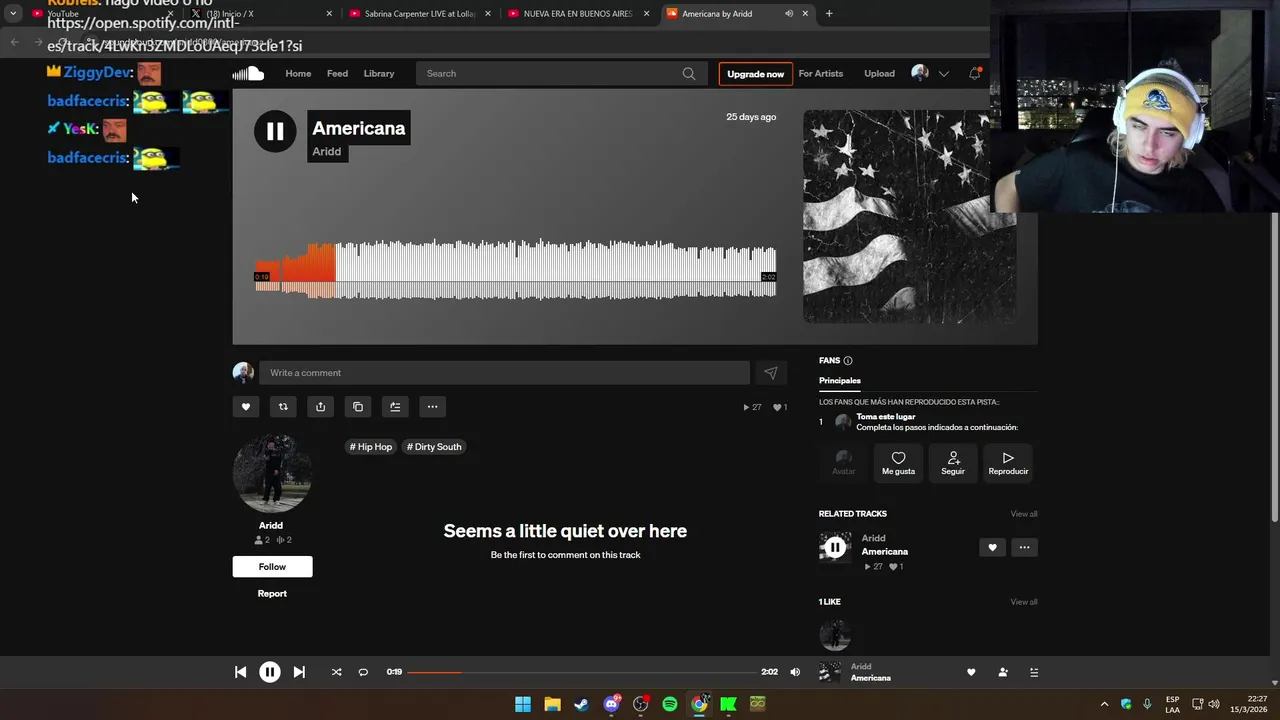This screenshot has height=720, width=1280.
Task: Open Steam from the taskbar
Action: [x=581, y=704]
